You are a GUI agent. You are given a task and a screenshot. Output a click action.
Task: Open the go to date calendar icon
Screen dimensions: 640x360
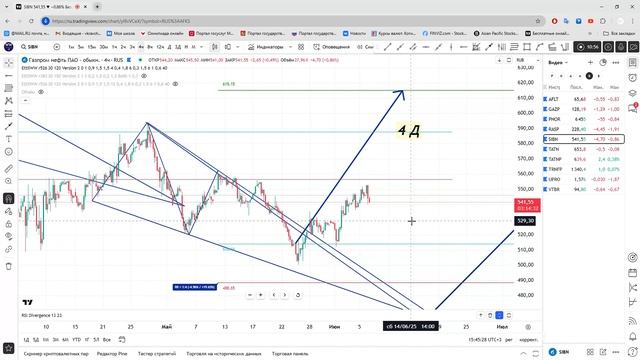click(122, 340)
